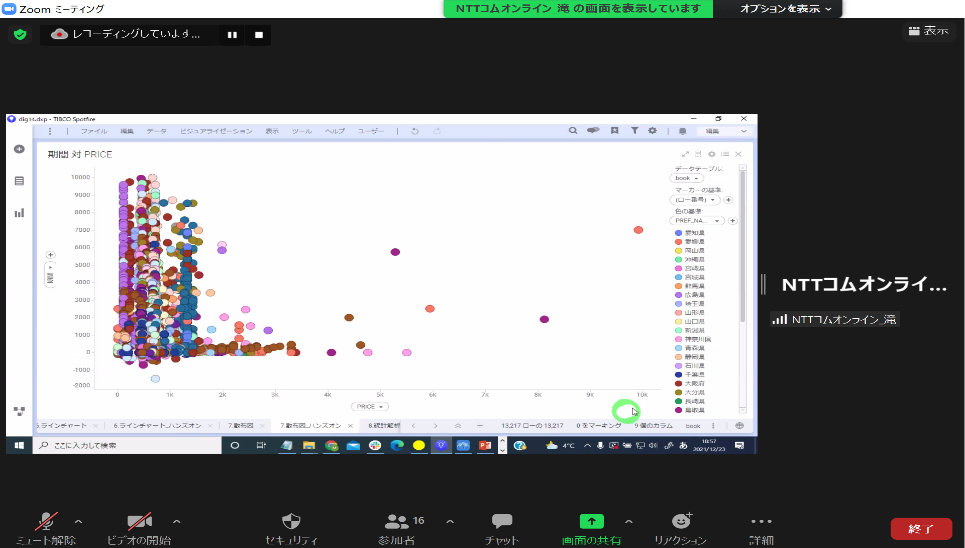
Task: Open the 編集 mode dropdown in Spotfire
Action: (x=724, y=131)
